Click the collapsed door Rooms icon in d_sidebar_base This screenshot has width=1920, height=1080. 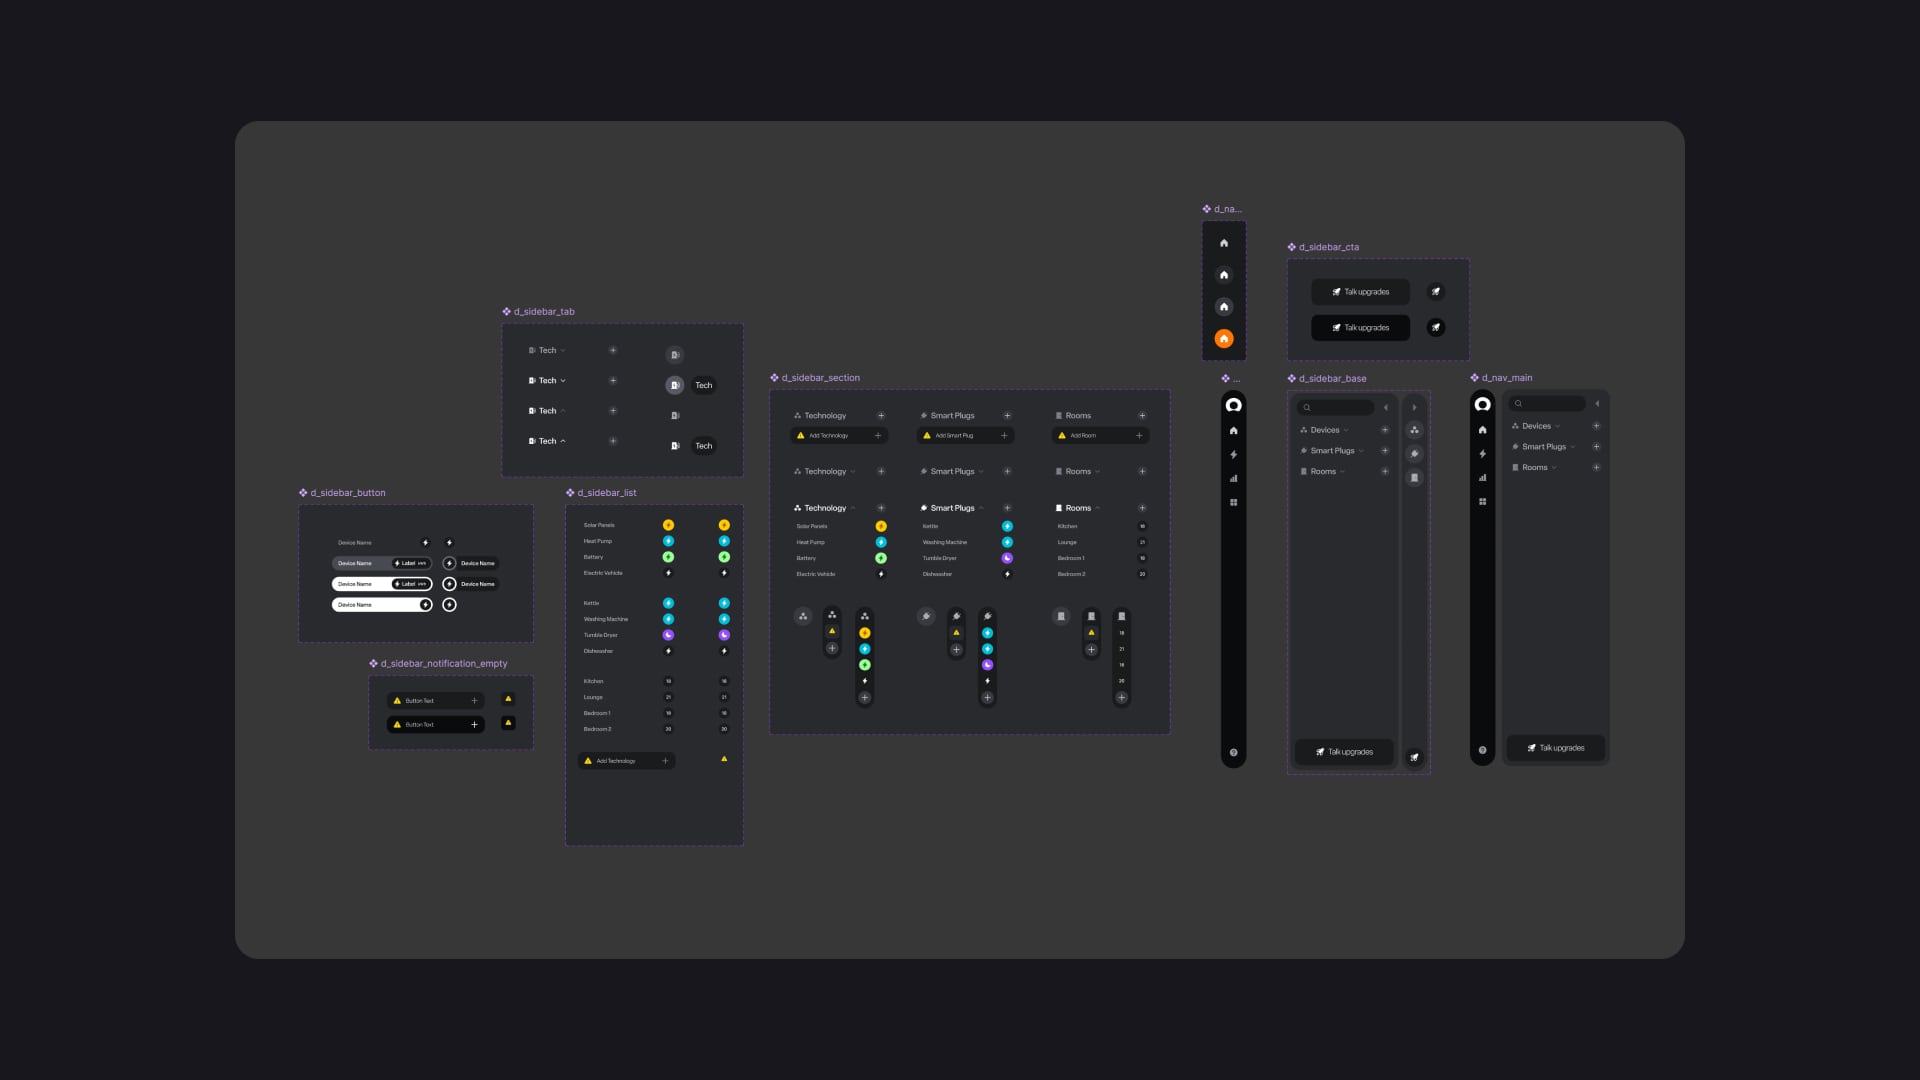pyautogui.click(x=1414, y=478)
